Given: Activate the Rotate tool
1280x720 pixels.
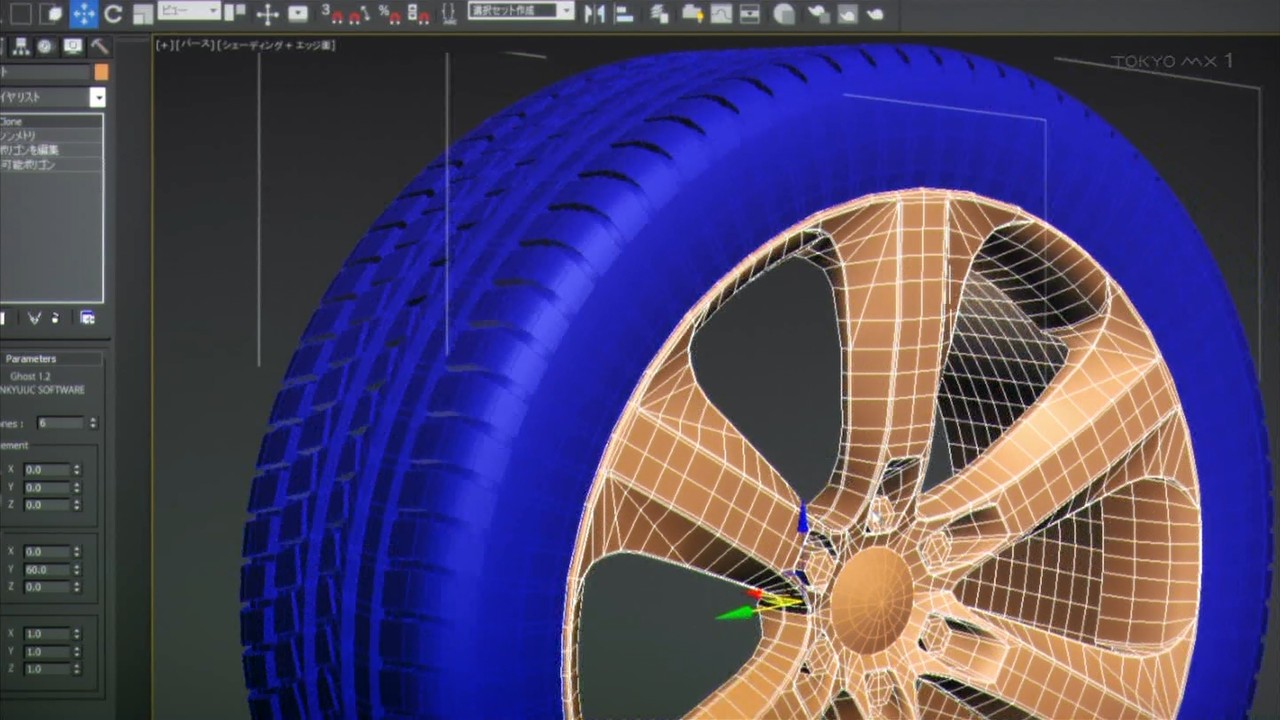Looking at the screenshot, I should coord(113,14).
